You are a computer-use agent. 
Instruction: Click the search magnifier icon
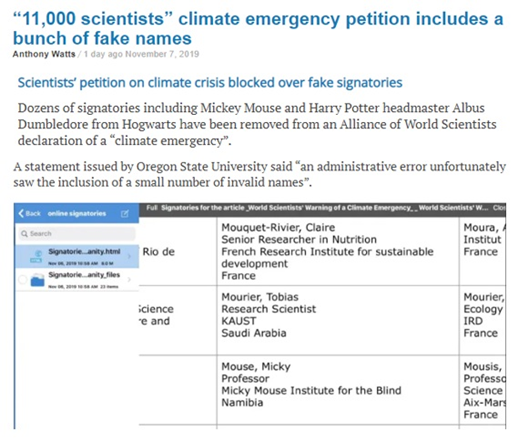(x=24, y=234)
